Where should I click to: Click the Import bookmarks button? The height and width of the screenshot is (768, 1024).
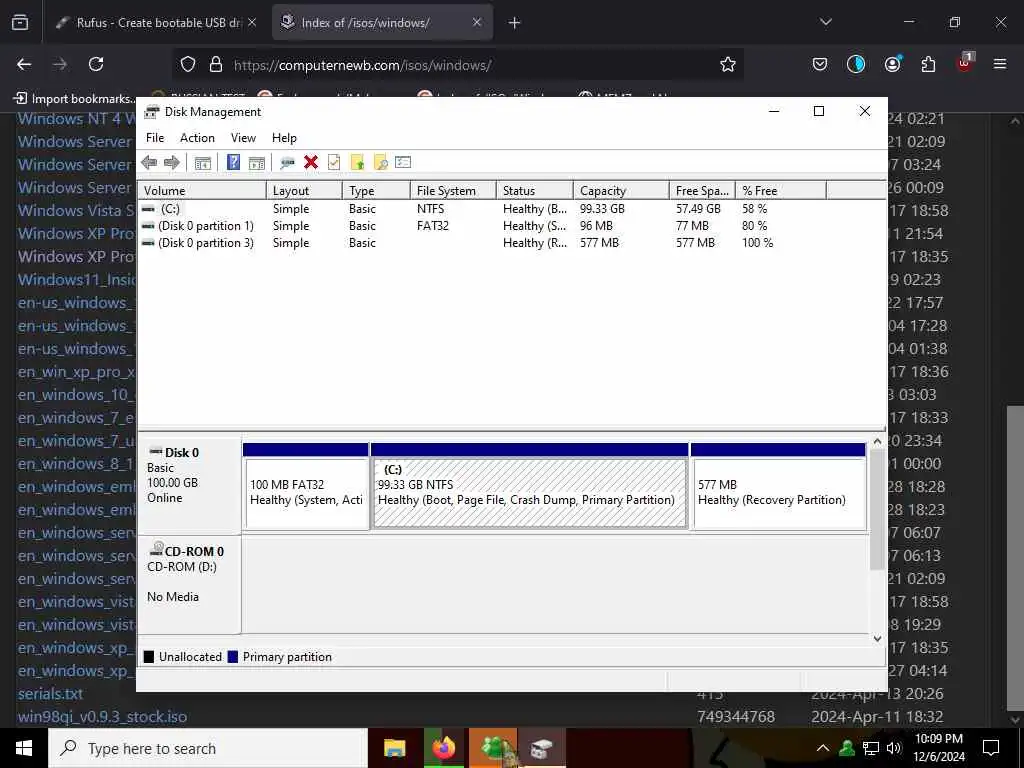pos(74,98)
